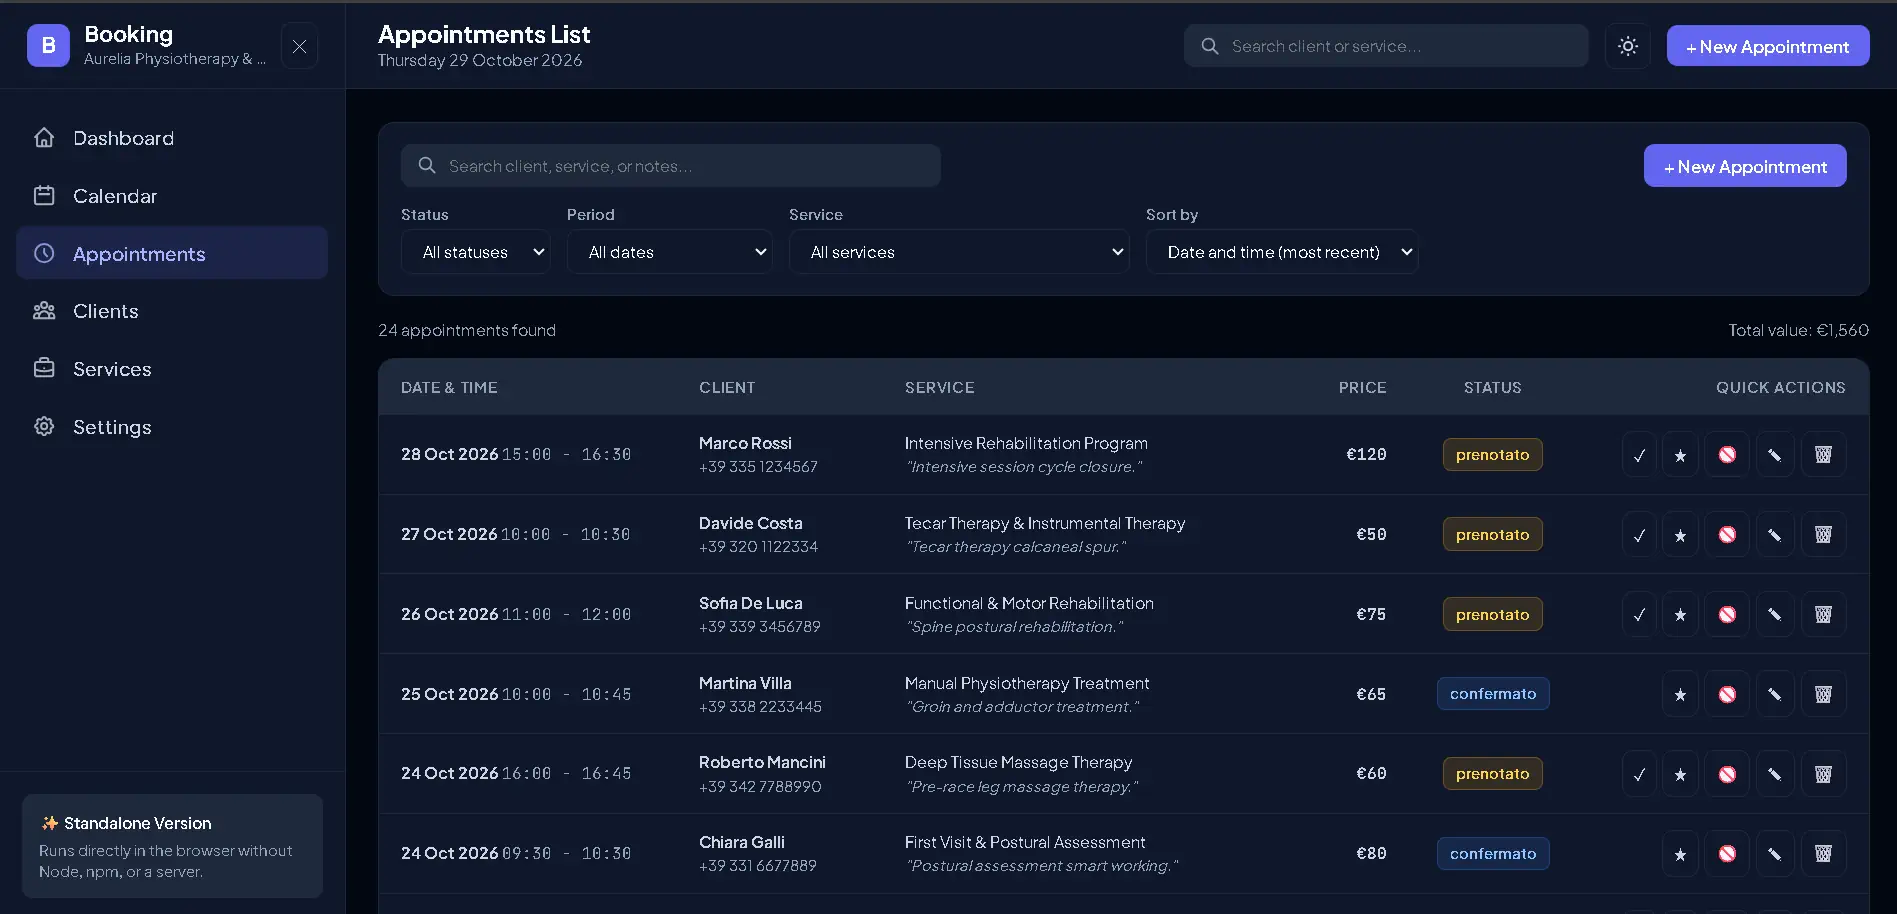The width and height of the screenshot is (1897, 914).
Task: Open Calendar from sidebar
Action: pyautogui.click(x=172, y=196)
